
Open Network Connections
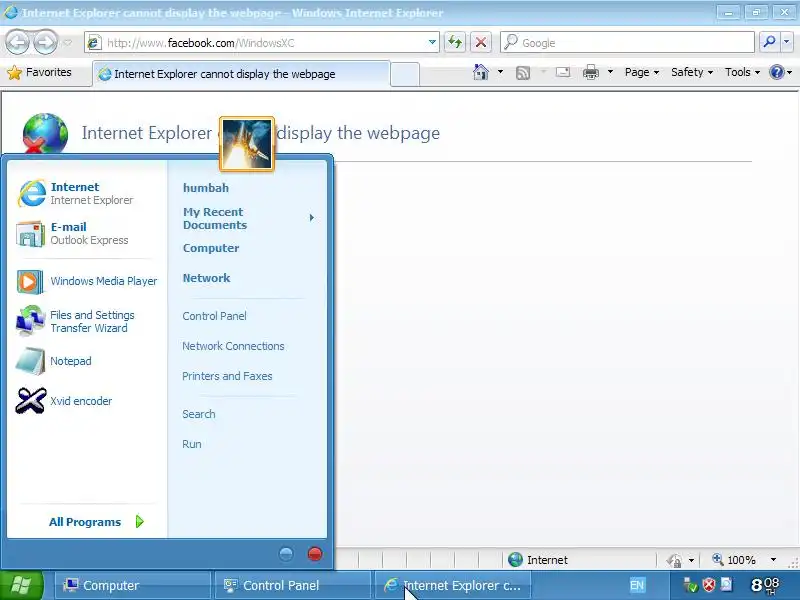click(233, 346)
